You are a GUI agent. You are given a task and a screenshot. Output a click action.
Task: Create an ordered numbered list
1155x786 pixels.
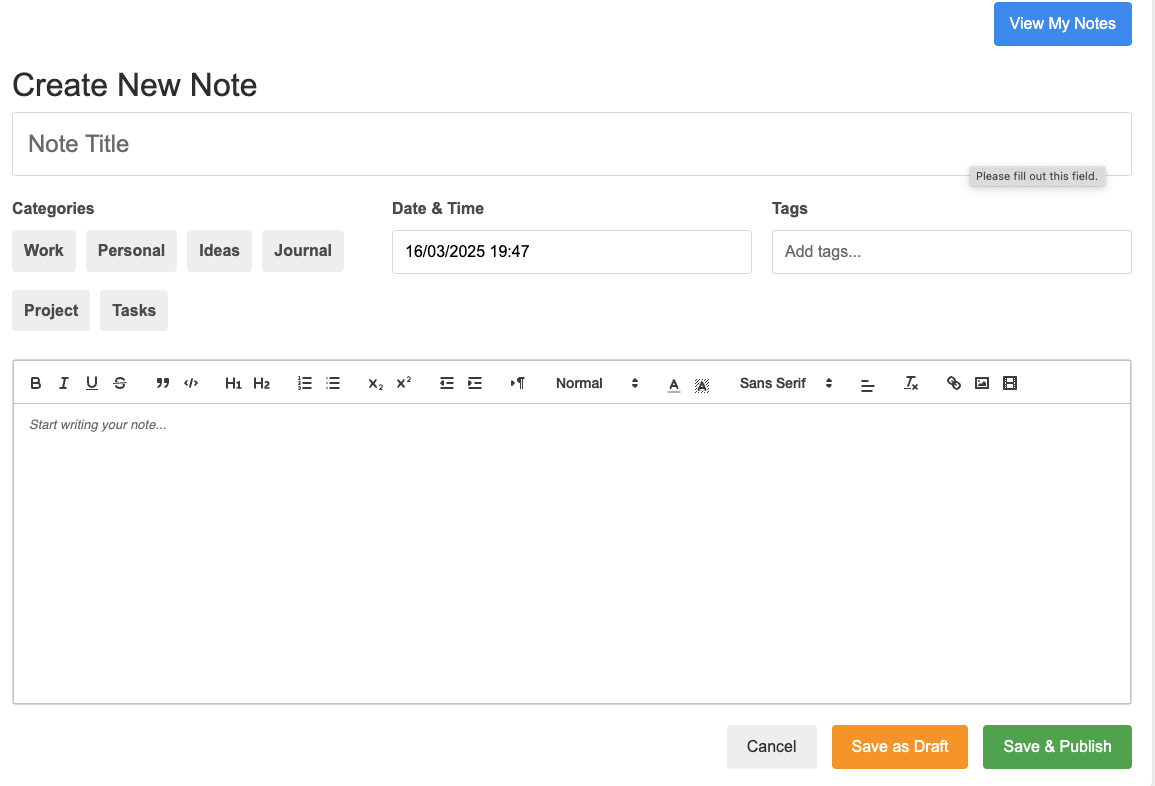pos(305,383)
